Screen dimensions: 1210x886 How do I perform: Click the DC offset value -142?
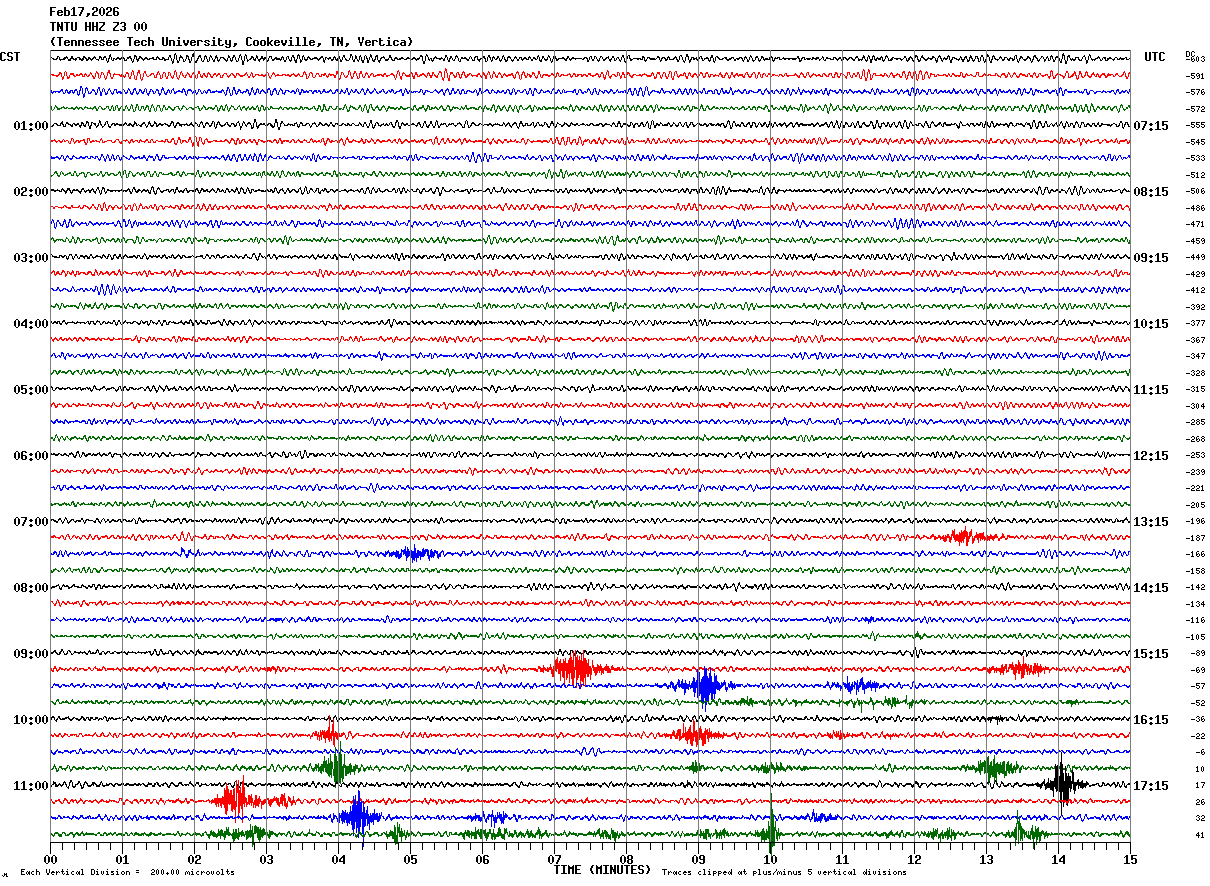(x=1195, y=587)
